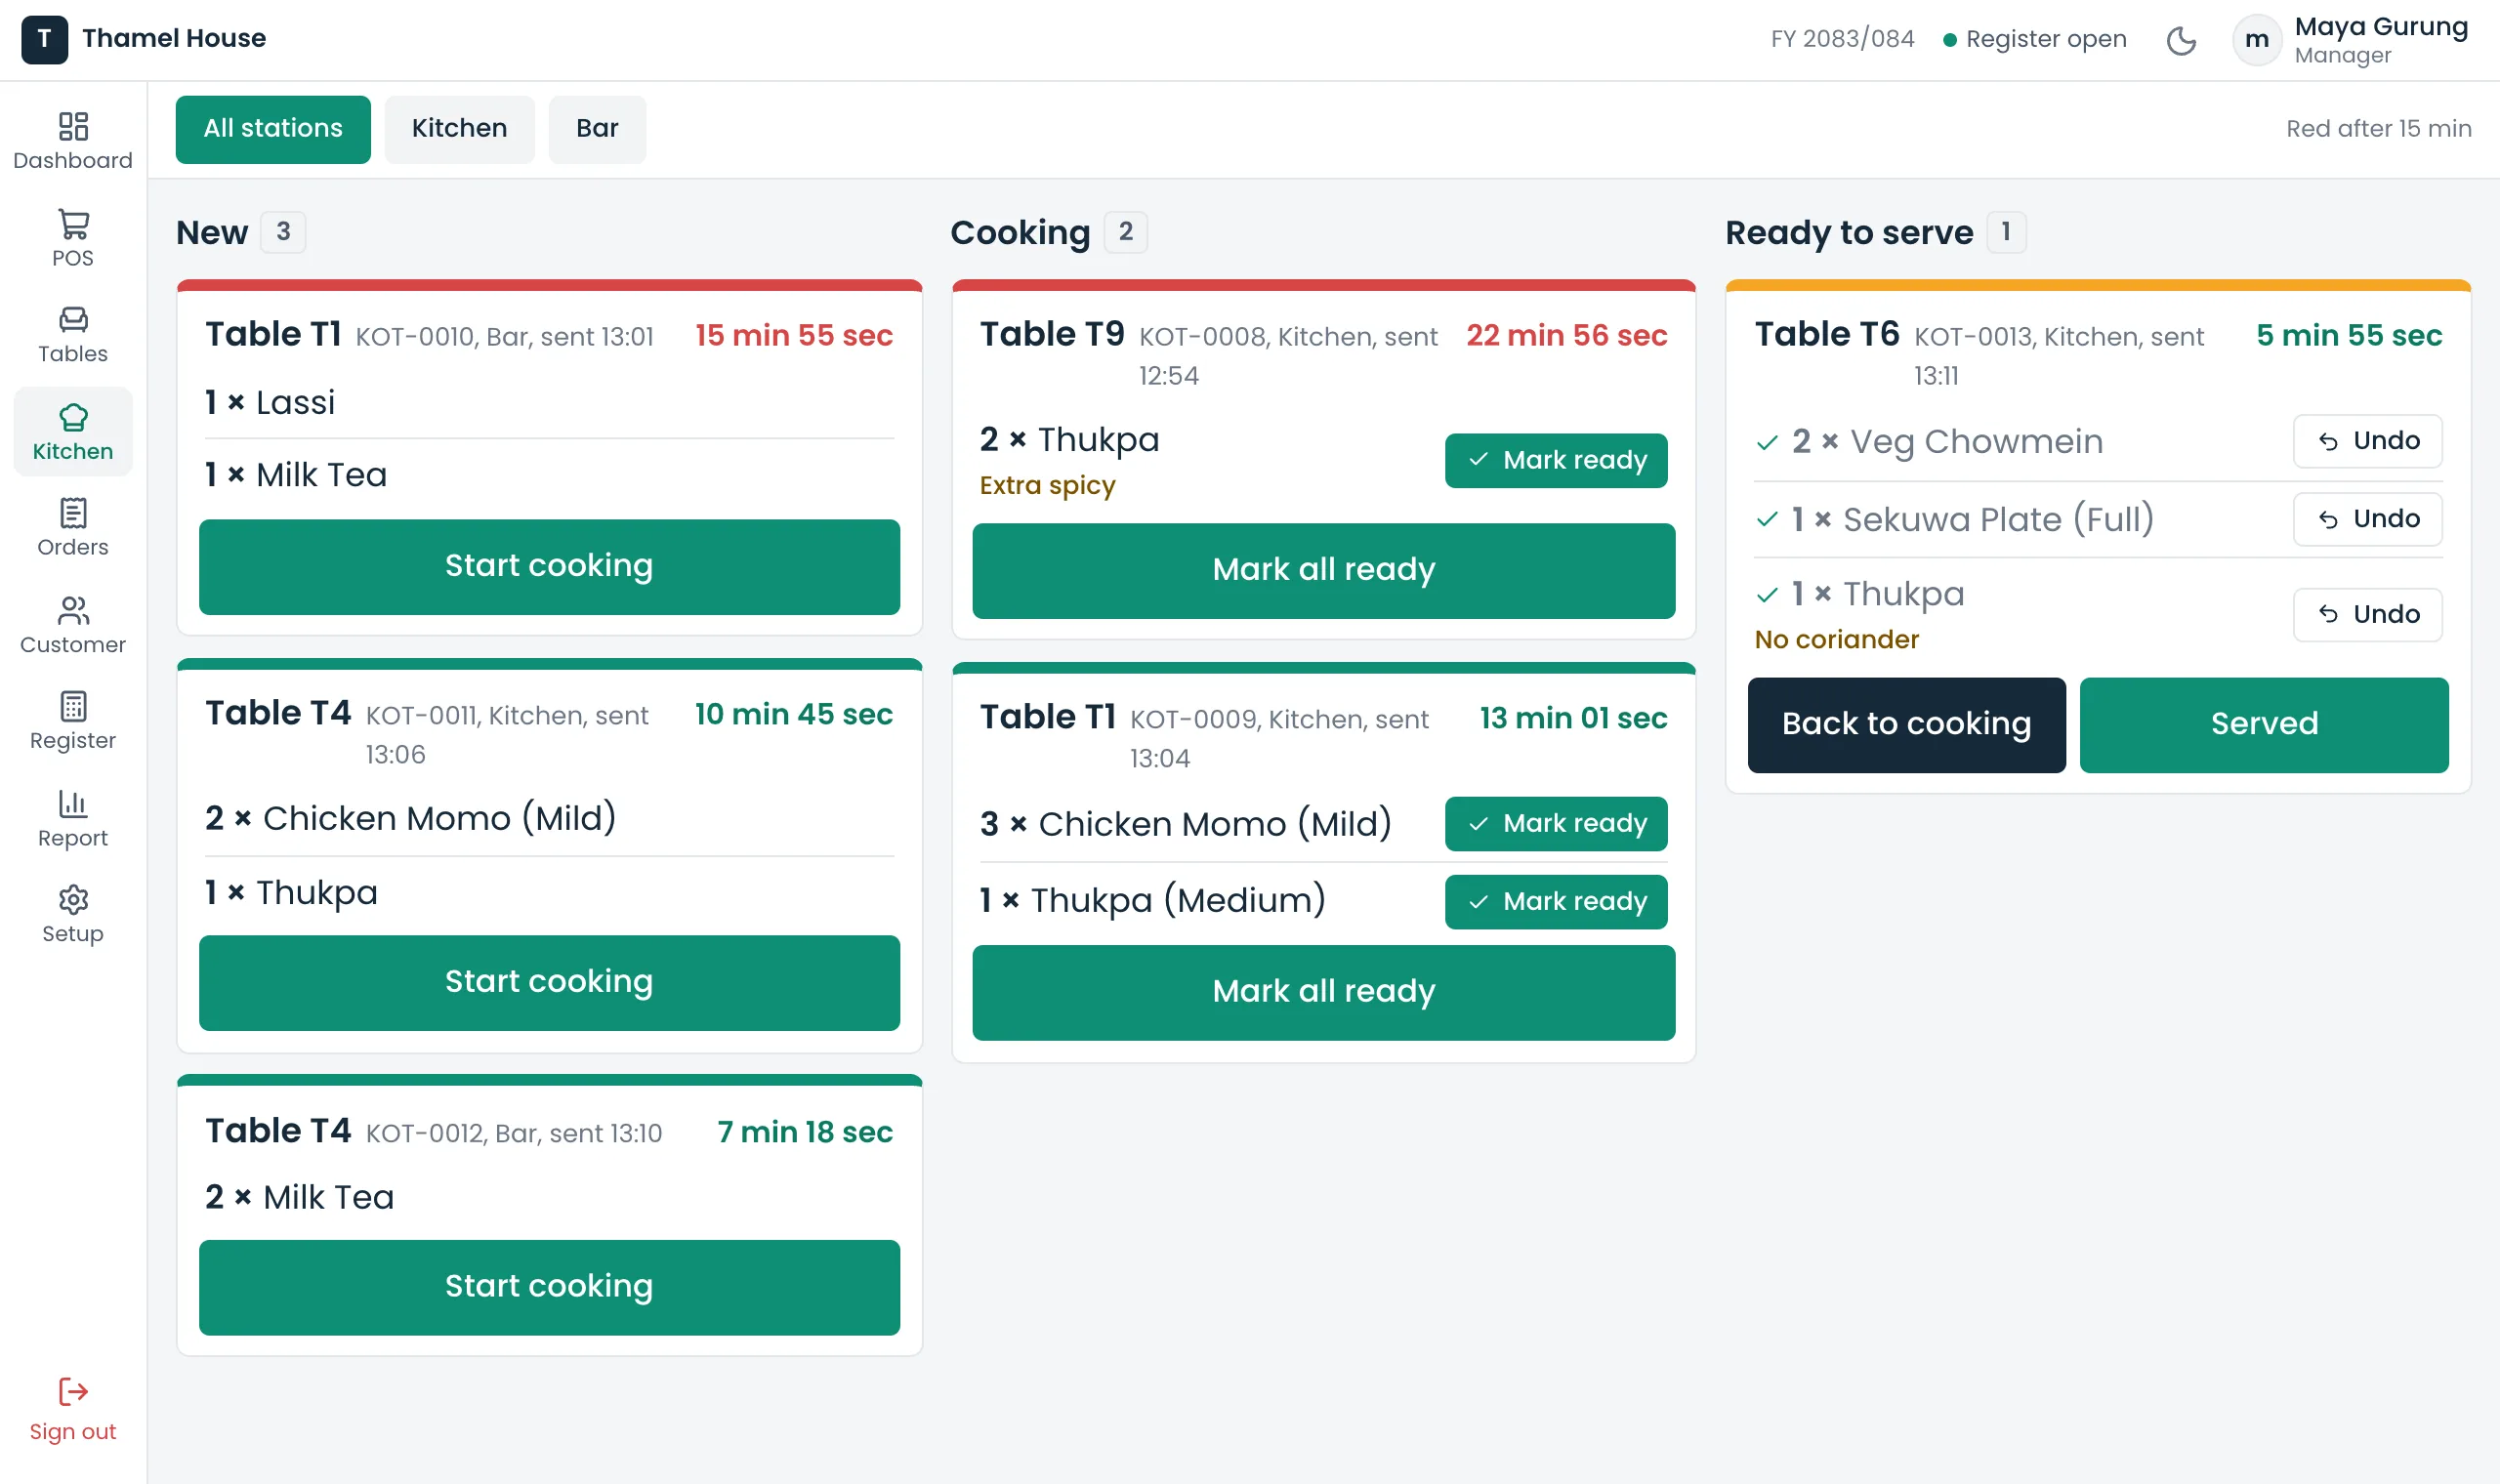Open the POS cart icon
The width and height of the screenshot is (2500, 1484).
pyautogui.click(x=73, y=223)
